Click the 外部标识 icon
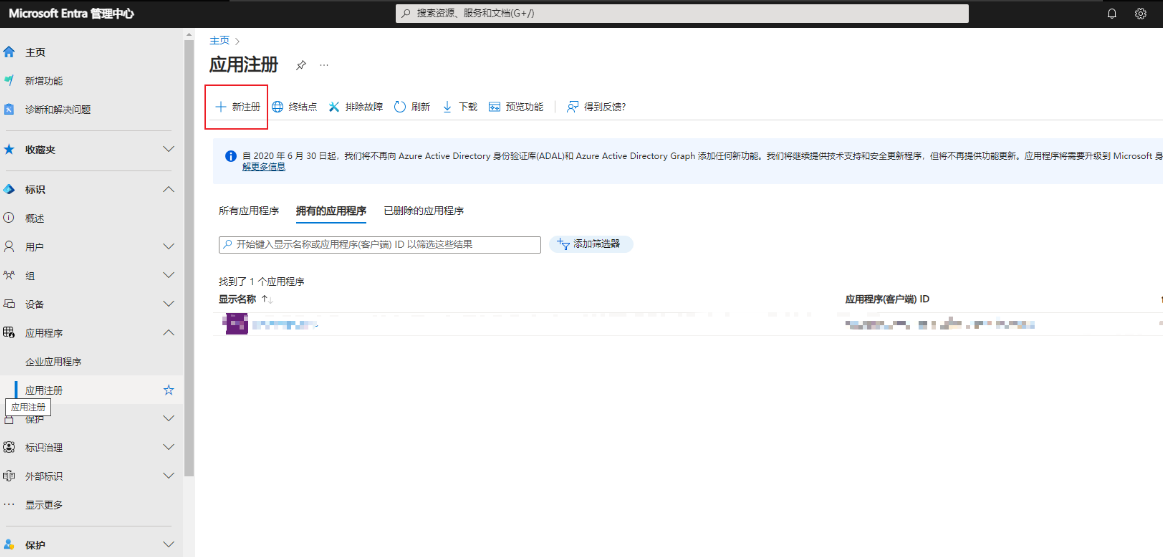The image size is (1163, 557). pyautogui.click(x=9, y=476)
